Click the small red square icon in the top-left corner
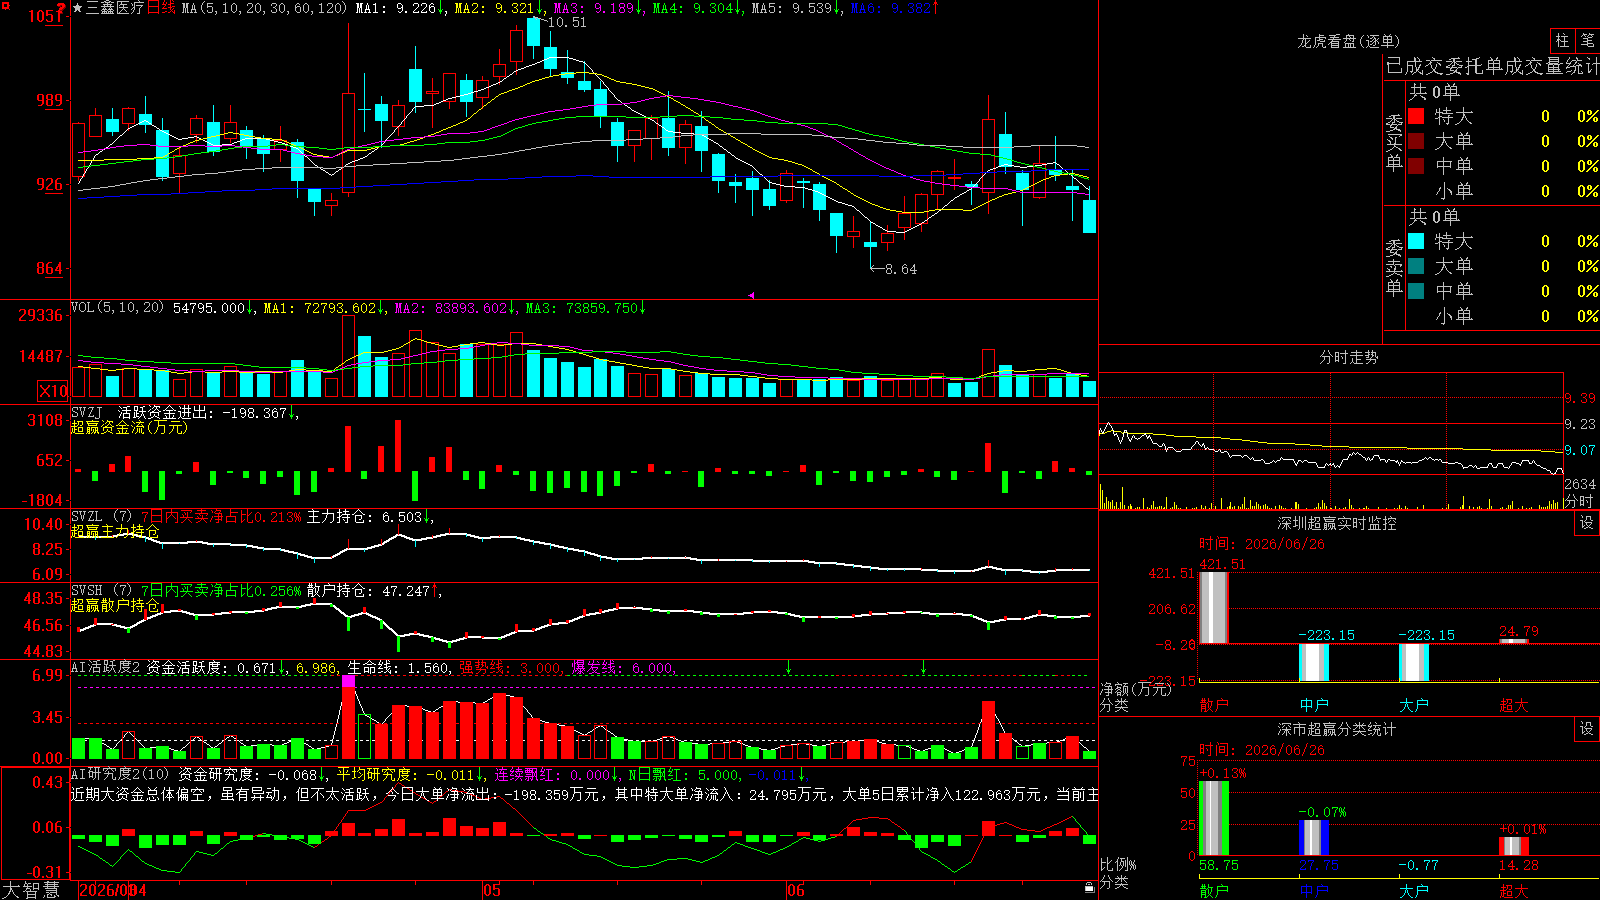This screenshot has height=900, width=1600. pos(5,6)
